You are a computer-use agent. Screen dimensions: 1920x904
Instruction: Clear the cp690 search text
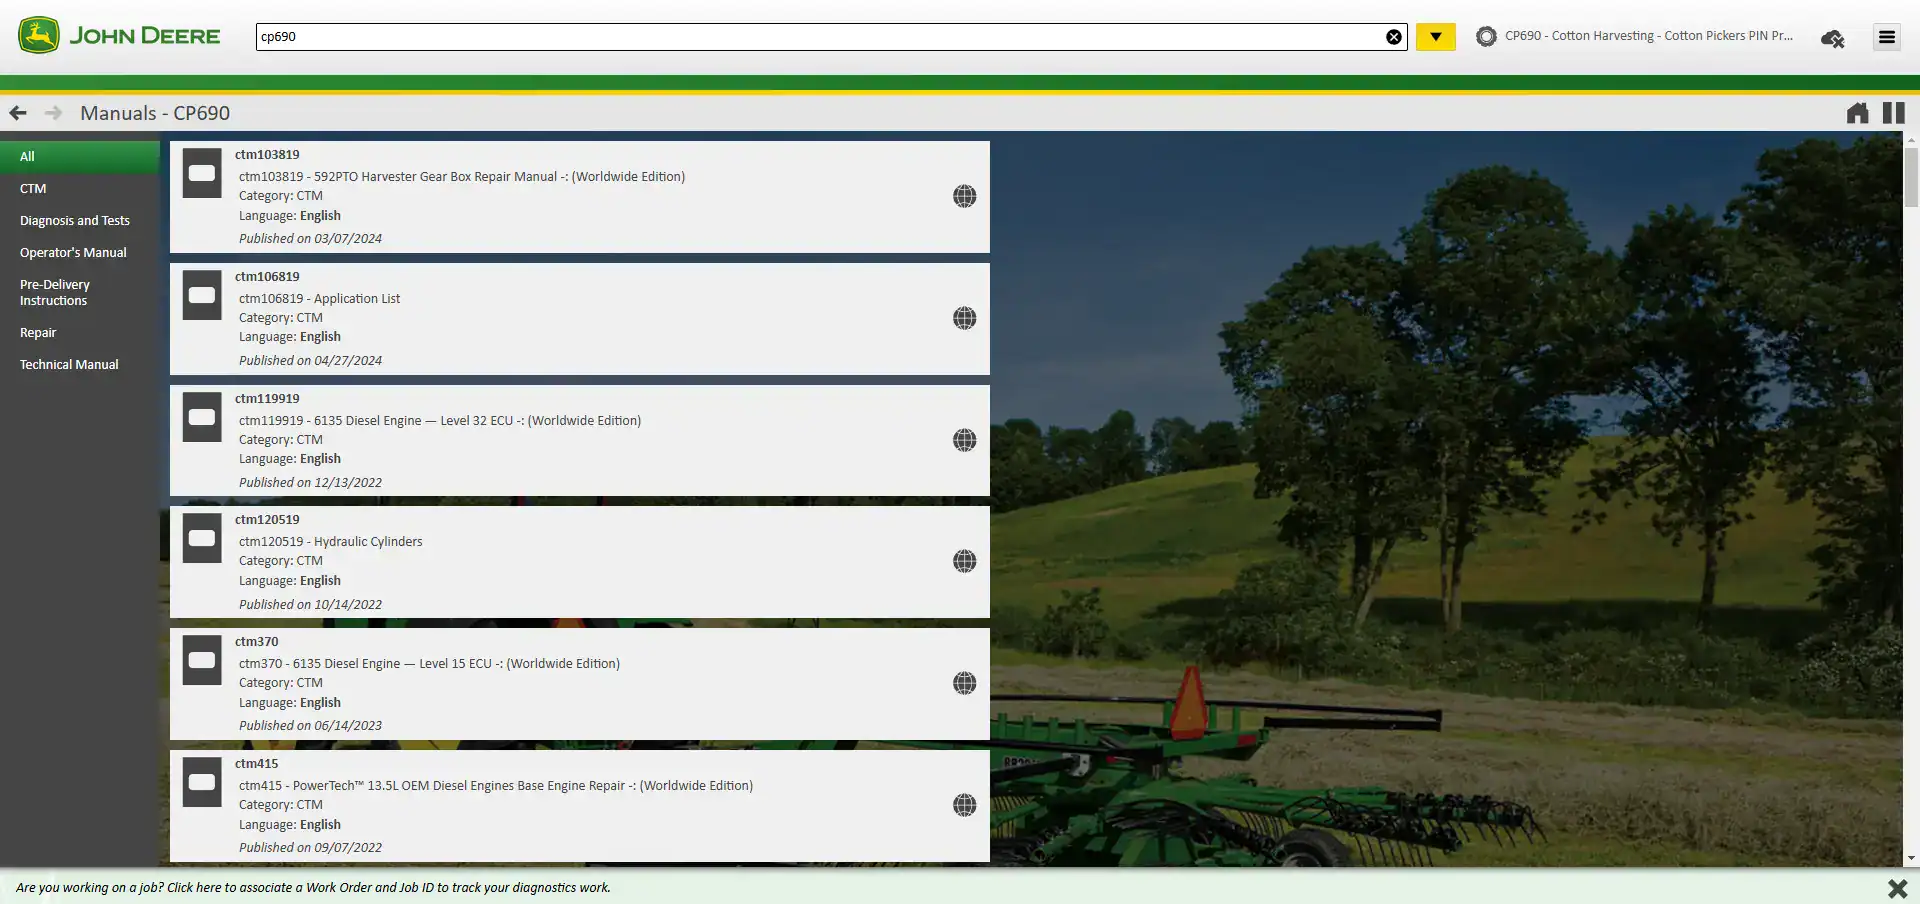click(1394, 37)
